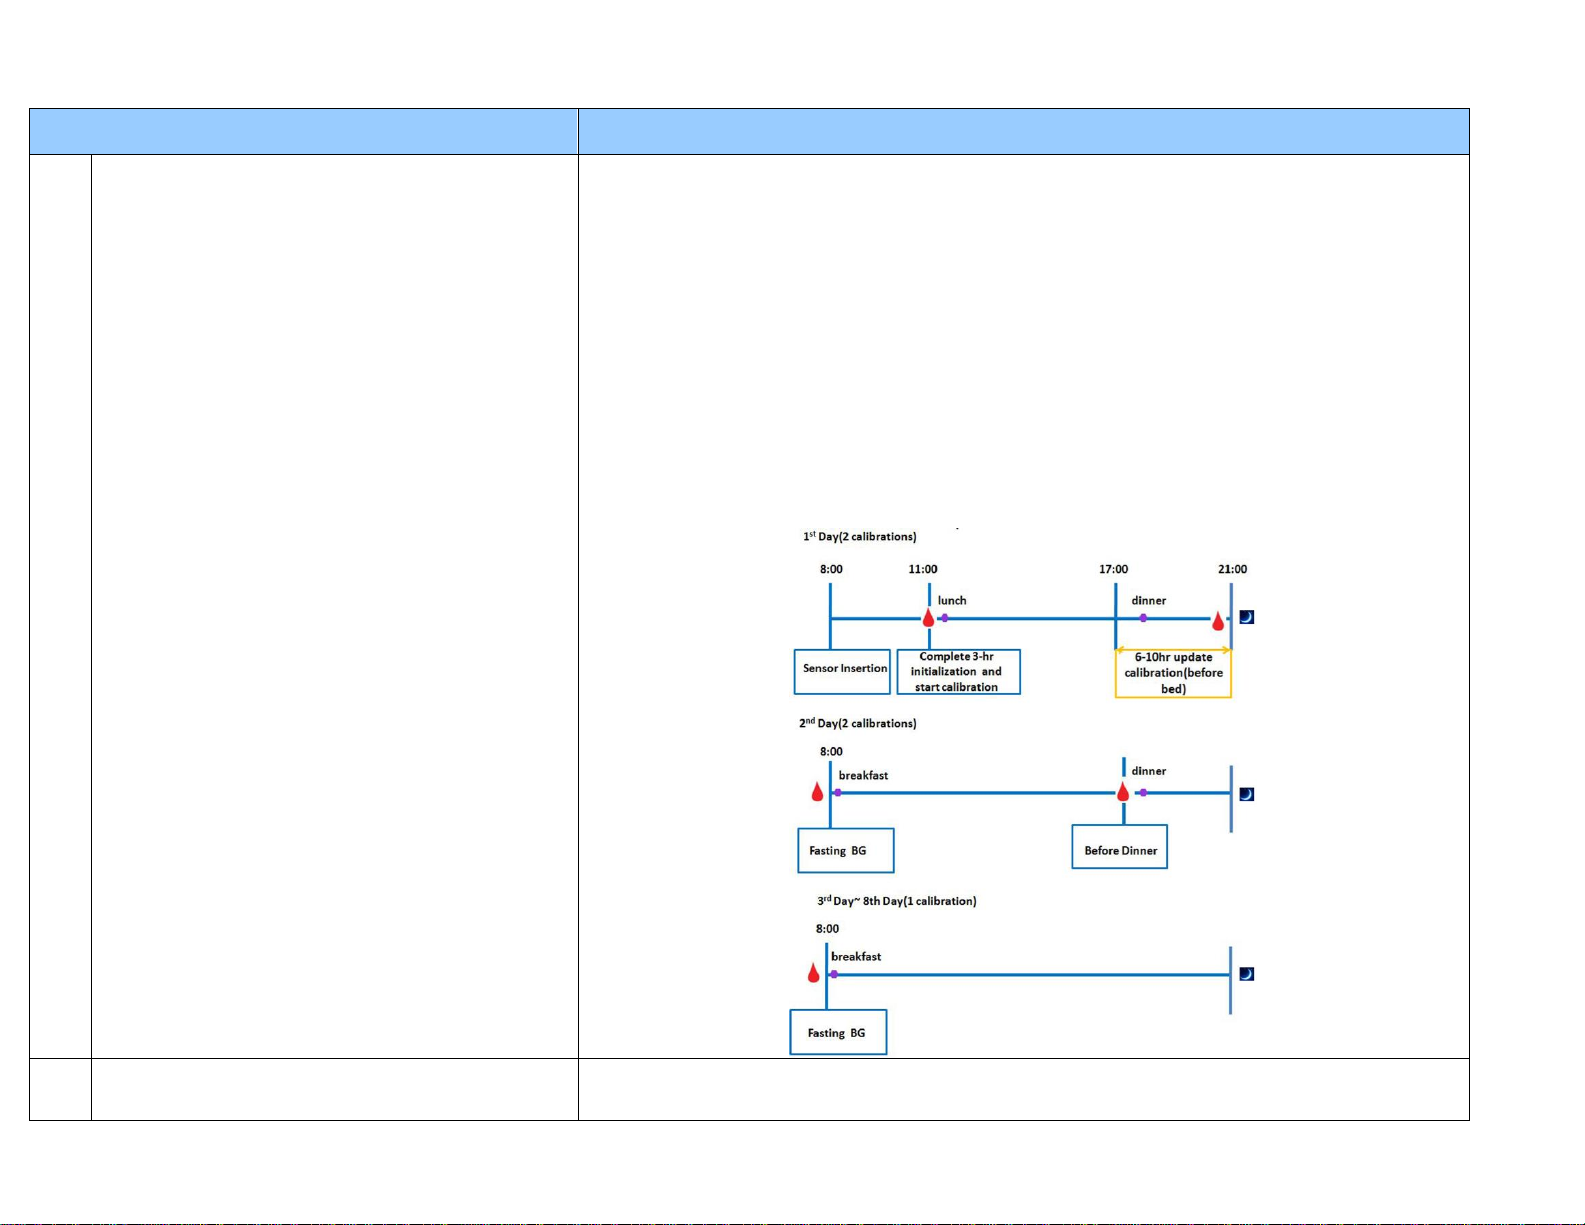
Task: Click the "dinner" label on the 1st Day timeline
Action: click(1149, 601)
